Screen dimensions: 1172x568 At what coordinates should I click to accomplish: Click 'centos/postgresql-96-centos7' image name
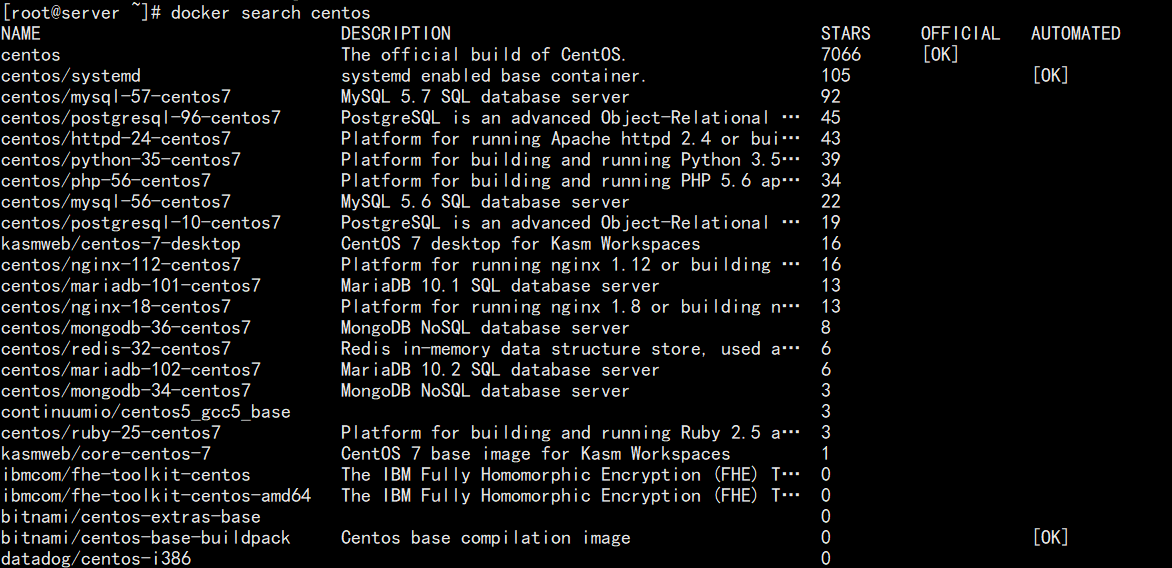pyautogui.click(x=141, y=118)
